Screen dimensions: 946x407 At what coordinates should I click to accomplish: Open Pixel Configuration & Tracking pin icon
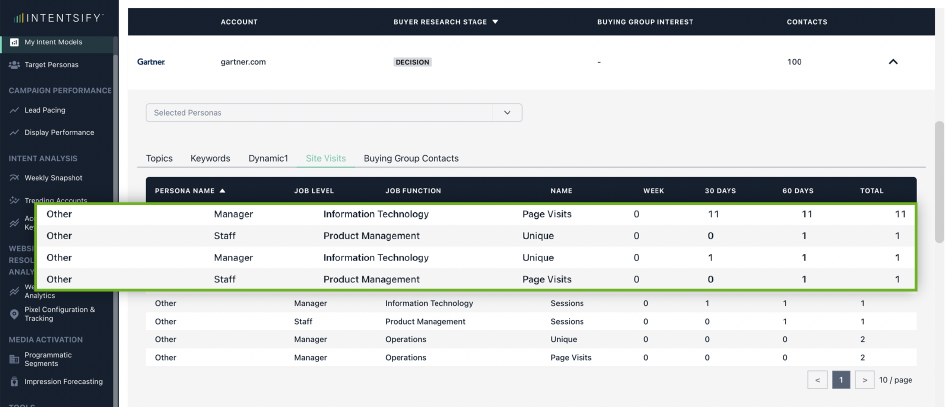[14, 313]
